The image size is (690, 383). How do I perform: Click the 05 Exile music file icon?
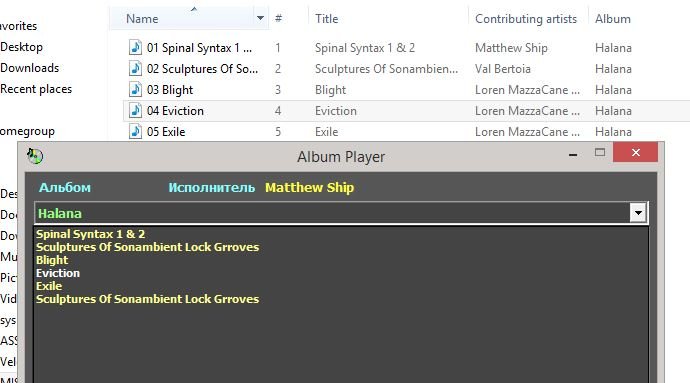pos(135,132)
